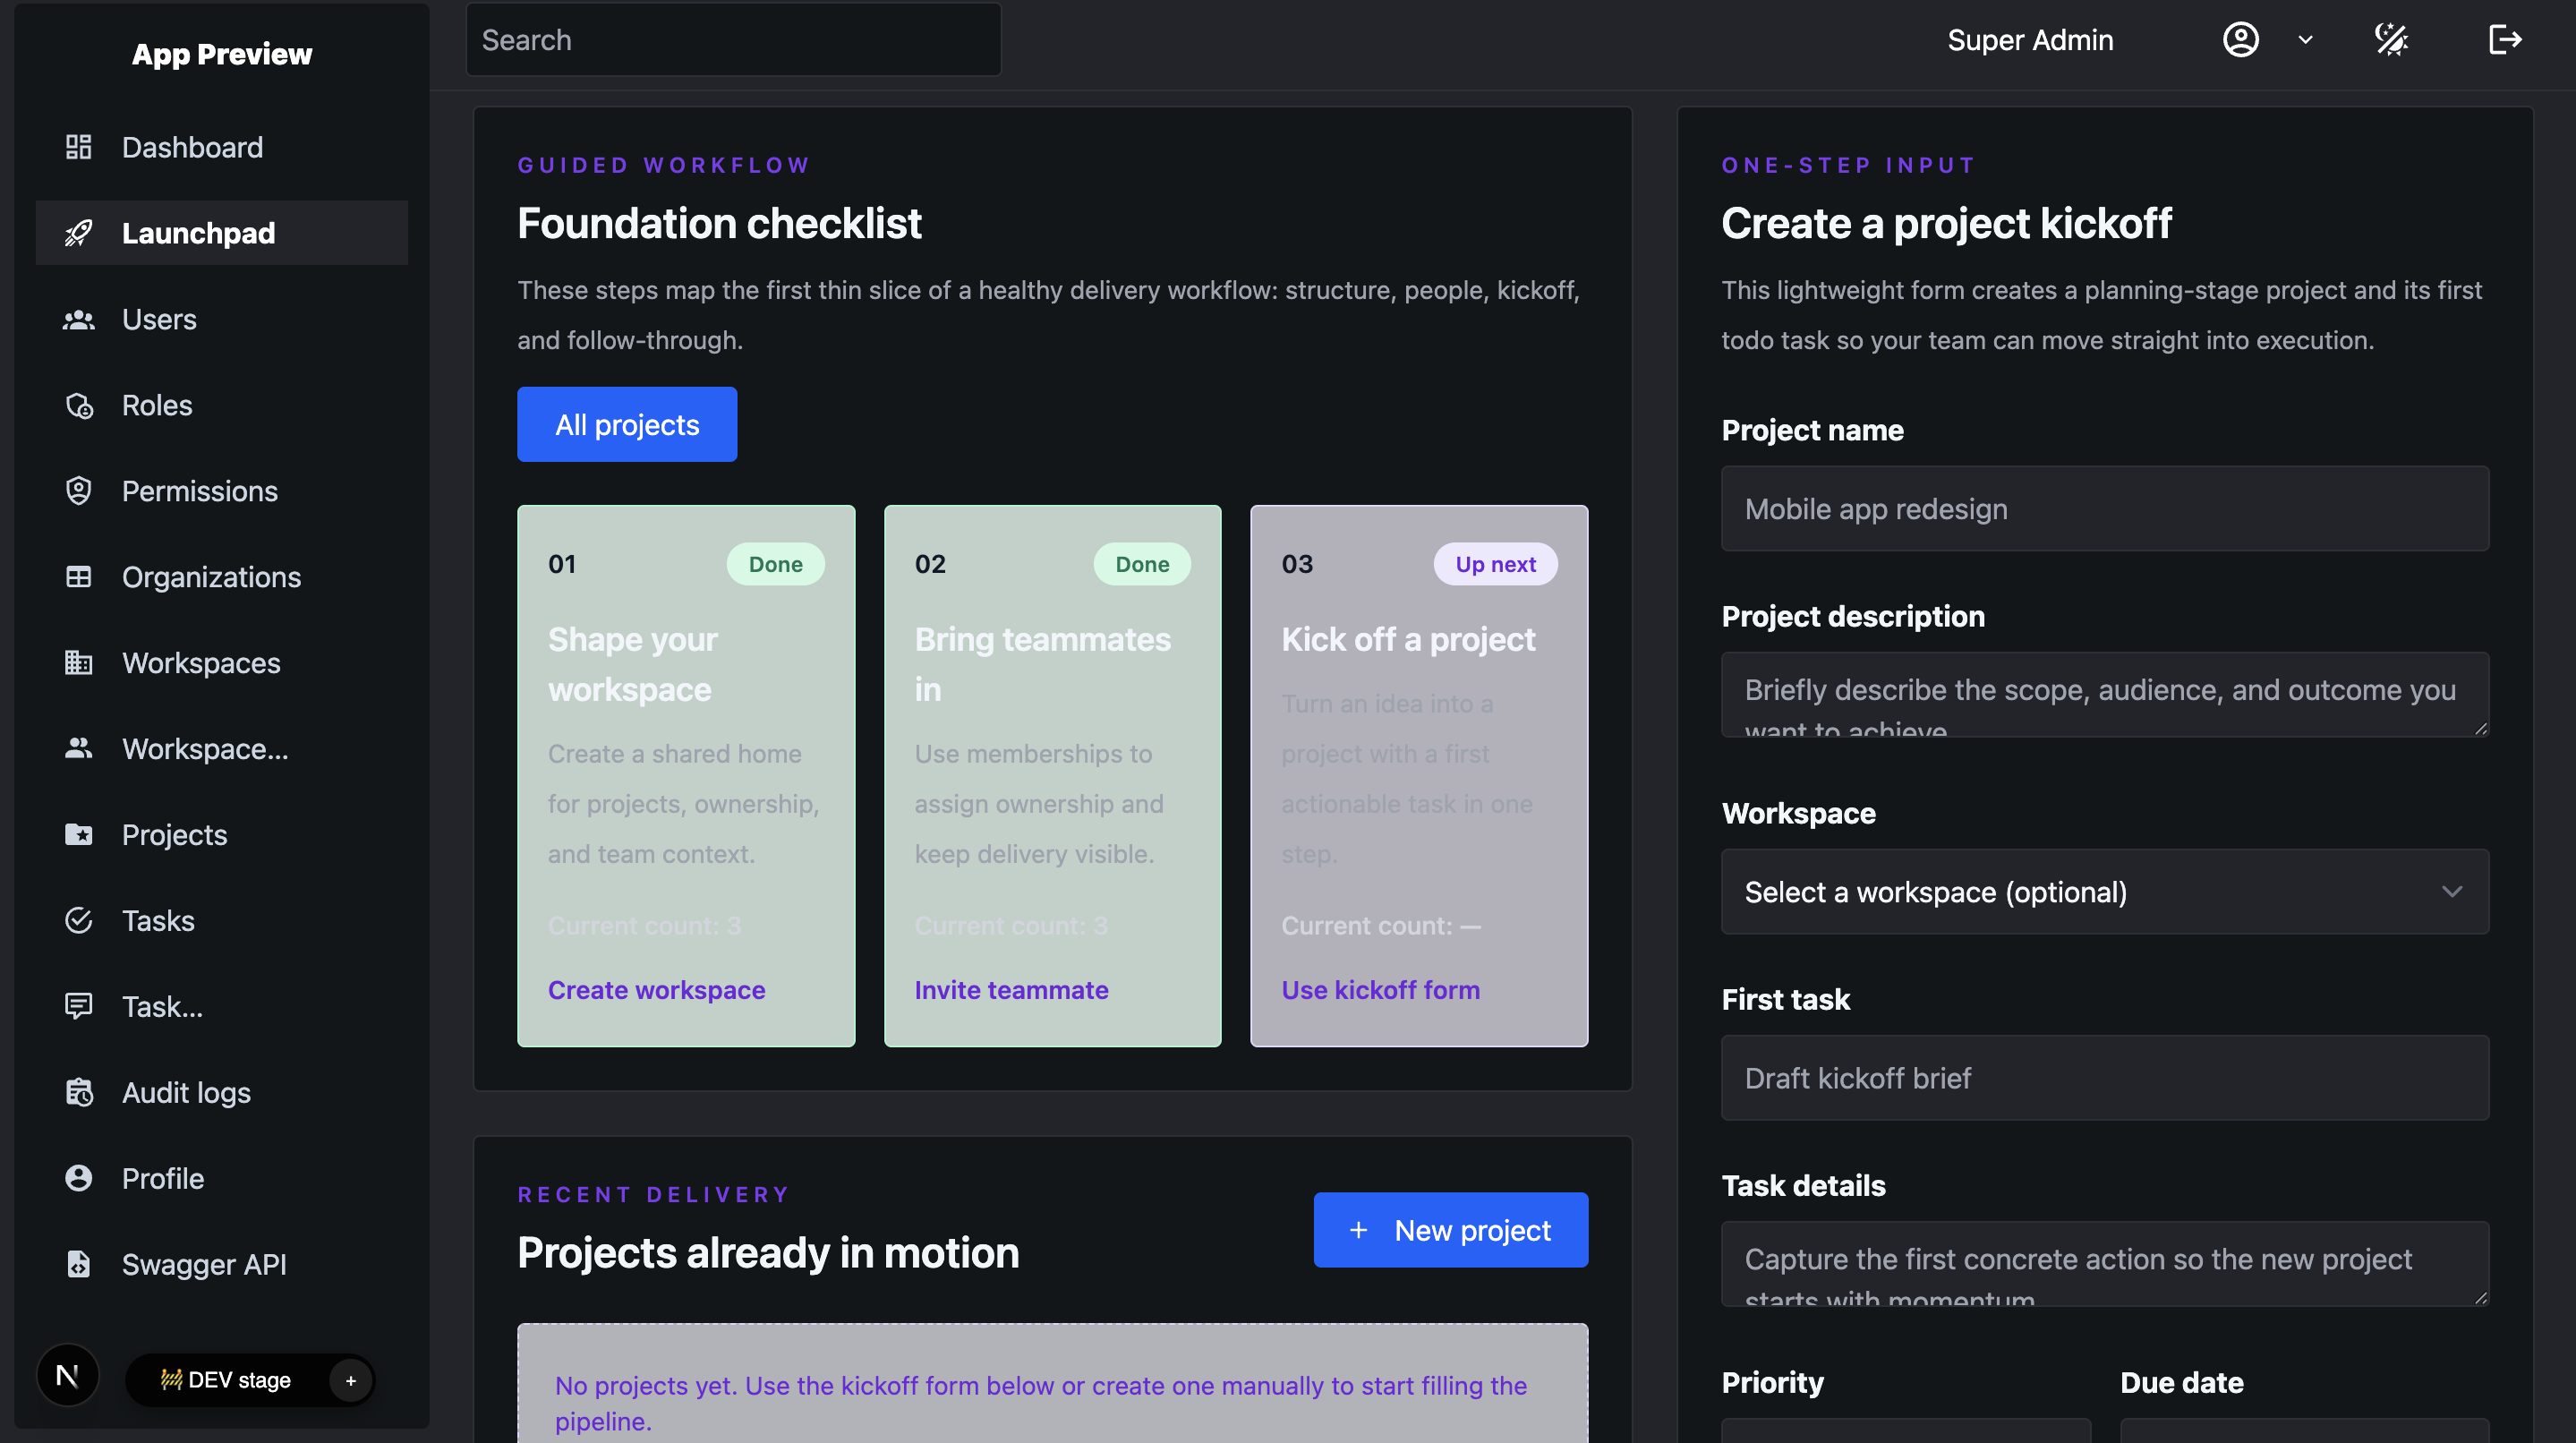Click the Shape your workspace card heading
This screenshot has height=1443, width=2576.
click(x=633, y=664)
